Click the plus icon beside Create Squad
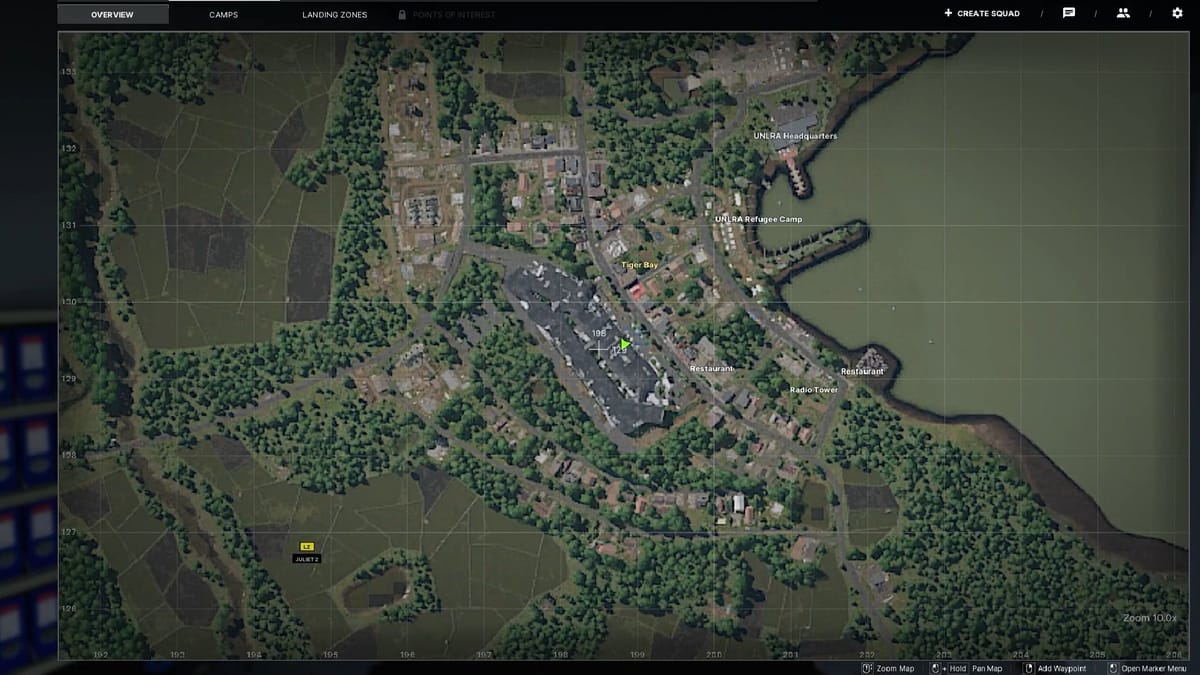1200x675 pixels. coord(946,13)
